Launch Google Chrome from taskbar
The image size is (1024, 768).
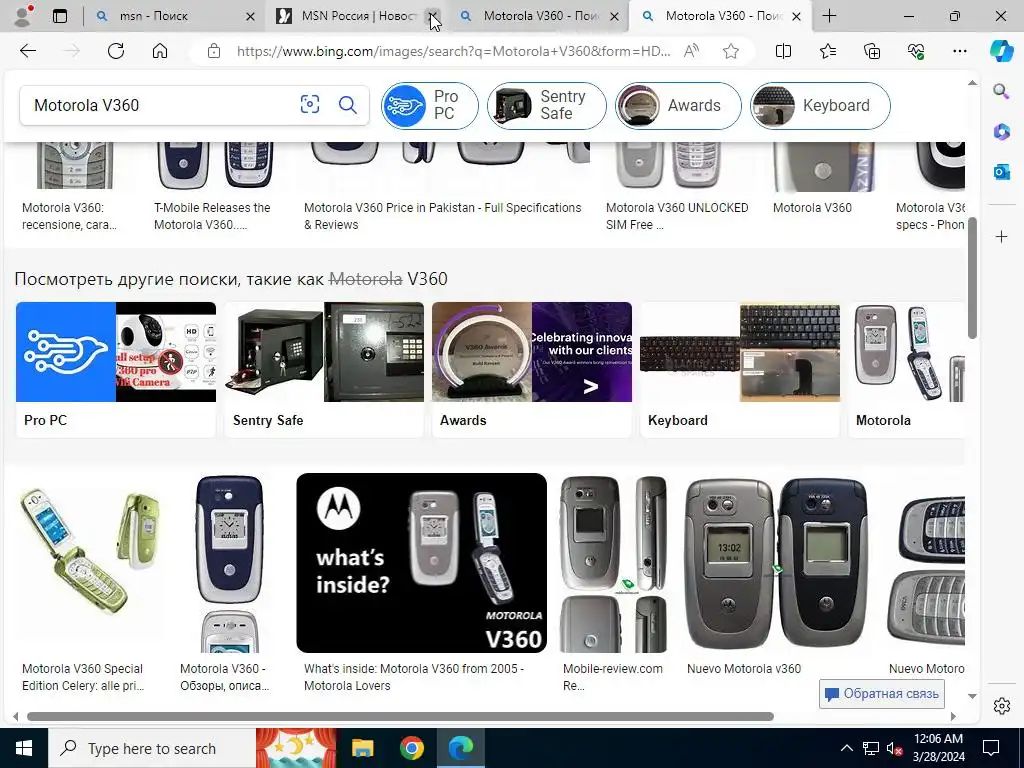pos(411,748)
